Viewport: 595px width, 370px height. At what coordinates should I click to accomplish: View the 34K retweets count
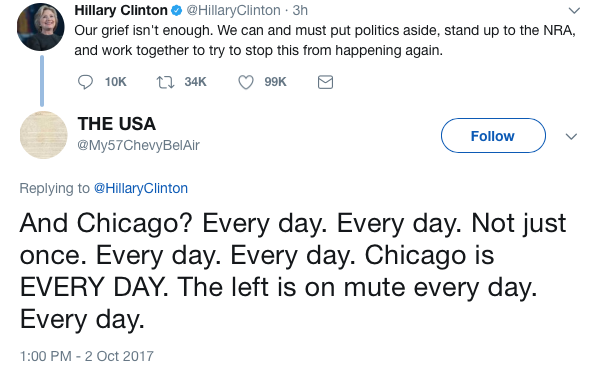(195, 82)
